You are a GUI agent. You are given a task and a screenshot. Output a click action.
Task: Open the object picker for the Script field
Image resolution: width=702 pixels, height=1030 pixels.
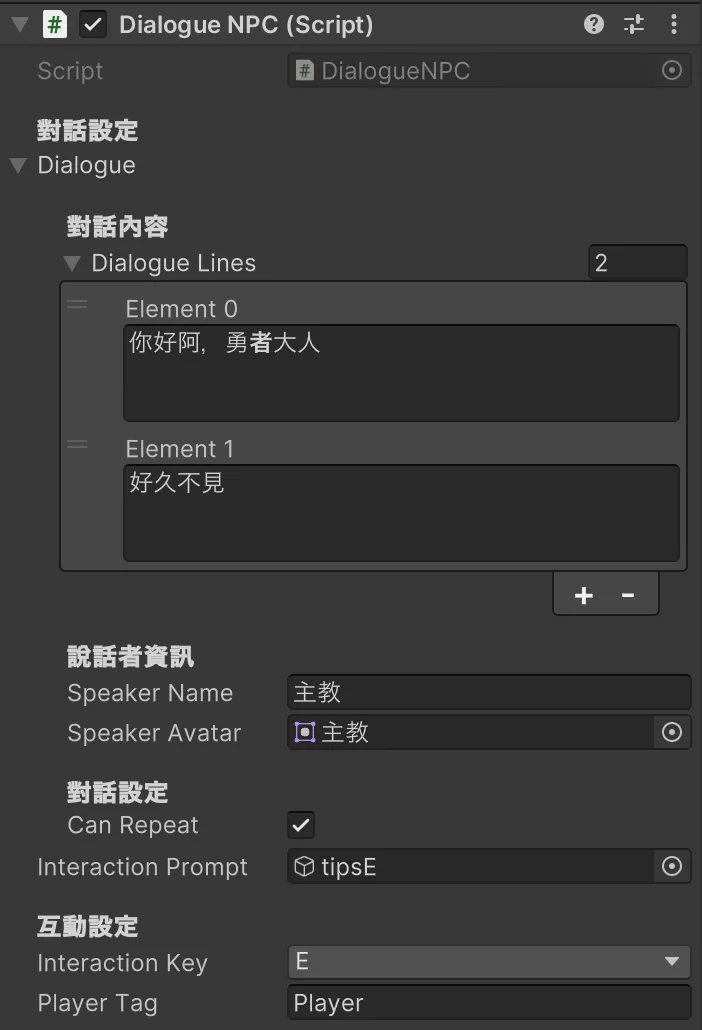pos(672,70)
